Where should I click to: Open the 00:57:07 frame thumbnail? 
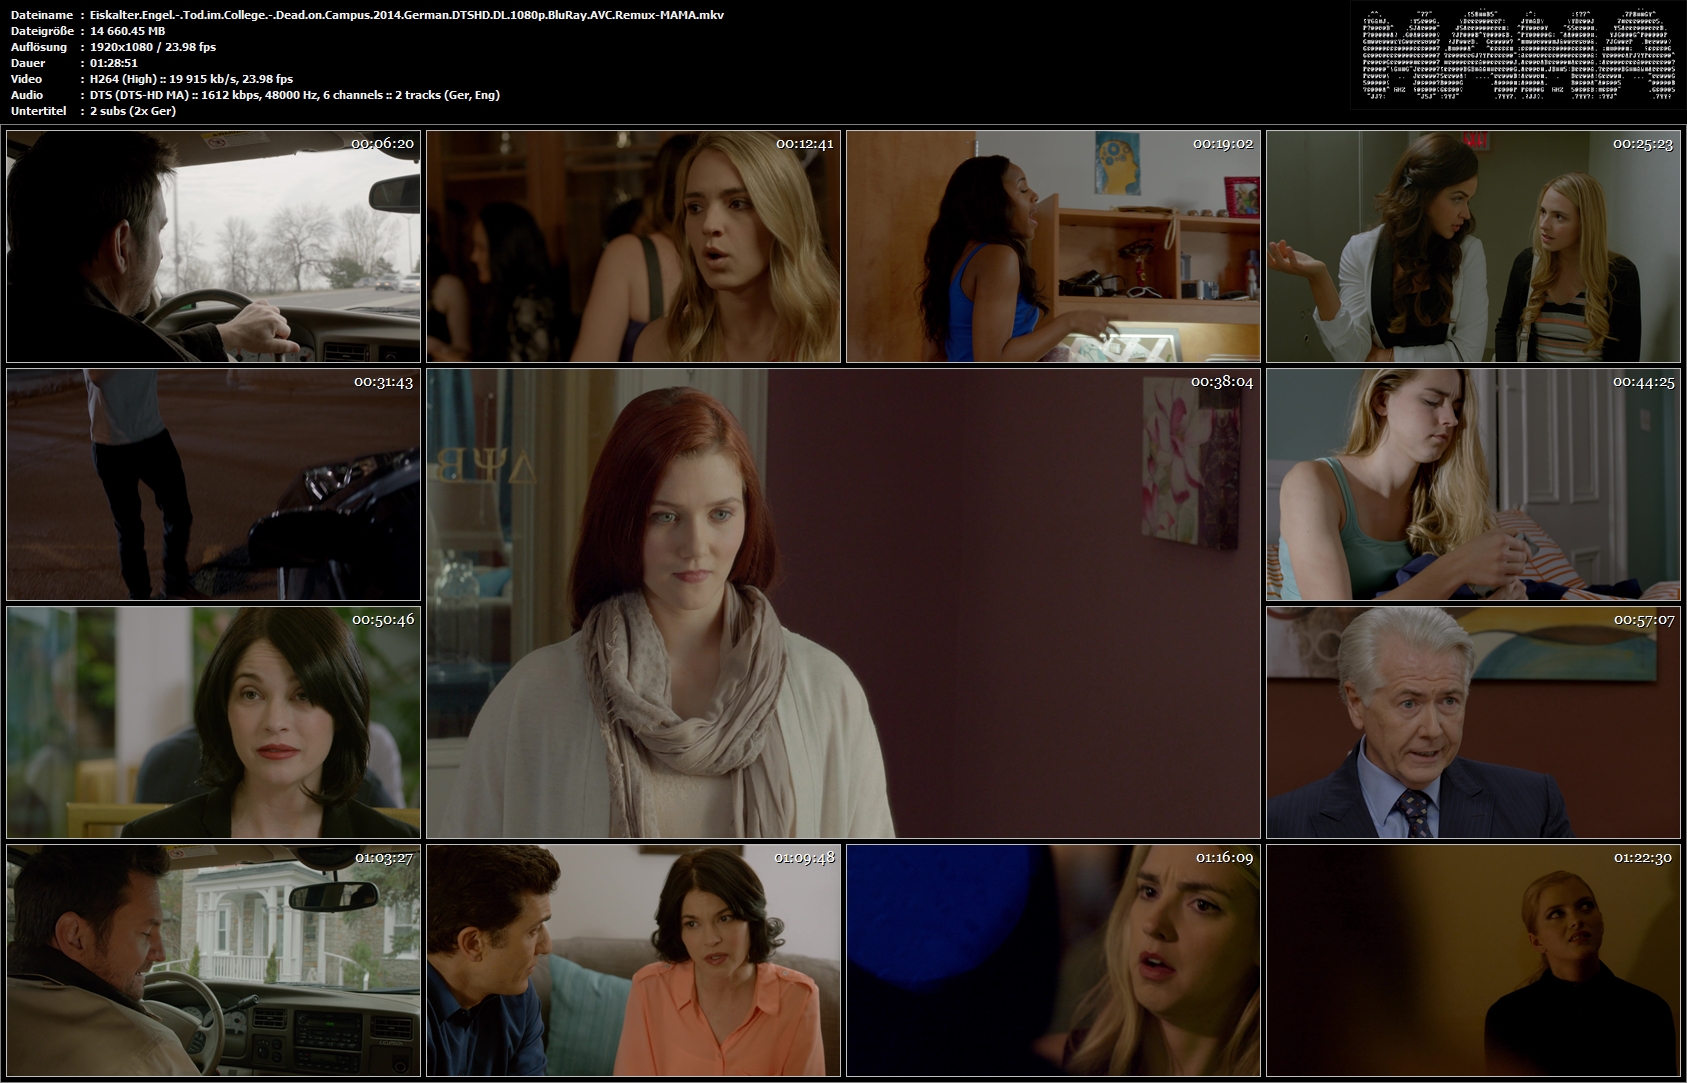point(1473,722)
